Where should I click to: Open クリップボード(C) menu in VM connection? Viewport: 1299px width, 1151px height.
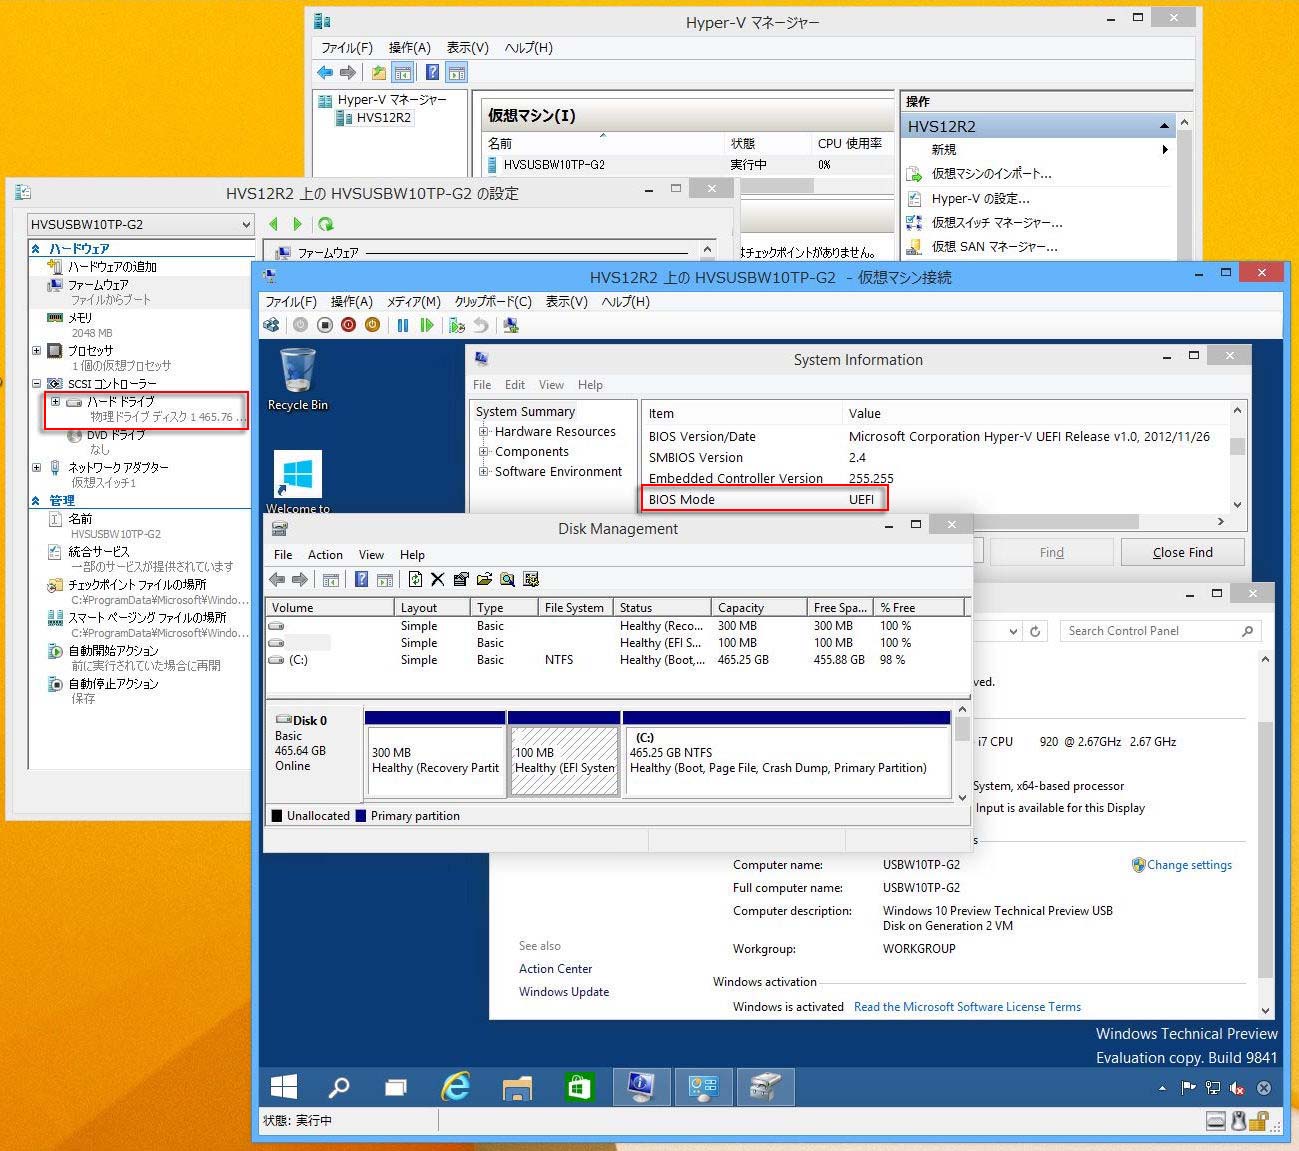click(x=493, y=301)
